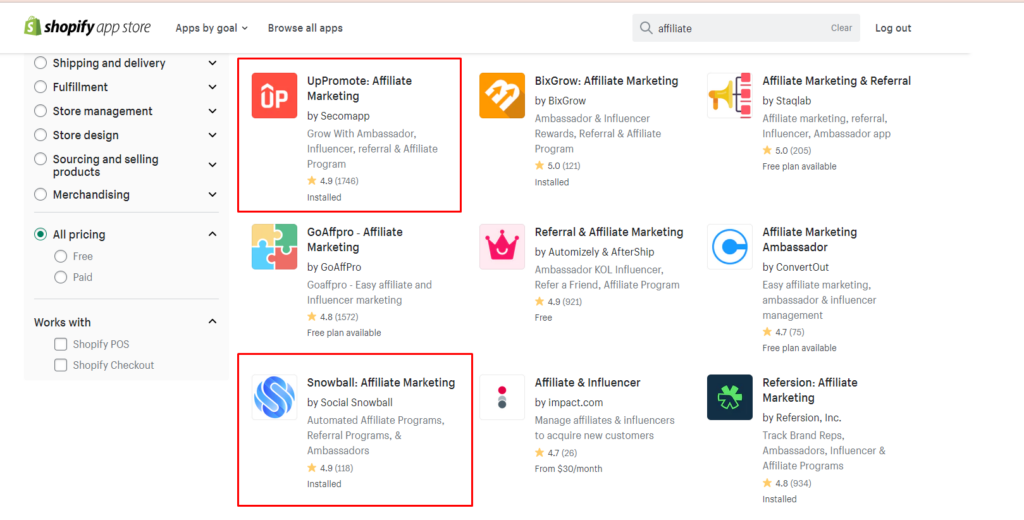
Task: Click the Automizely pink crown app icon
Action: click(x=502, y=247)
